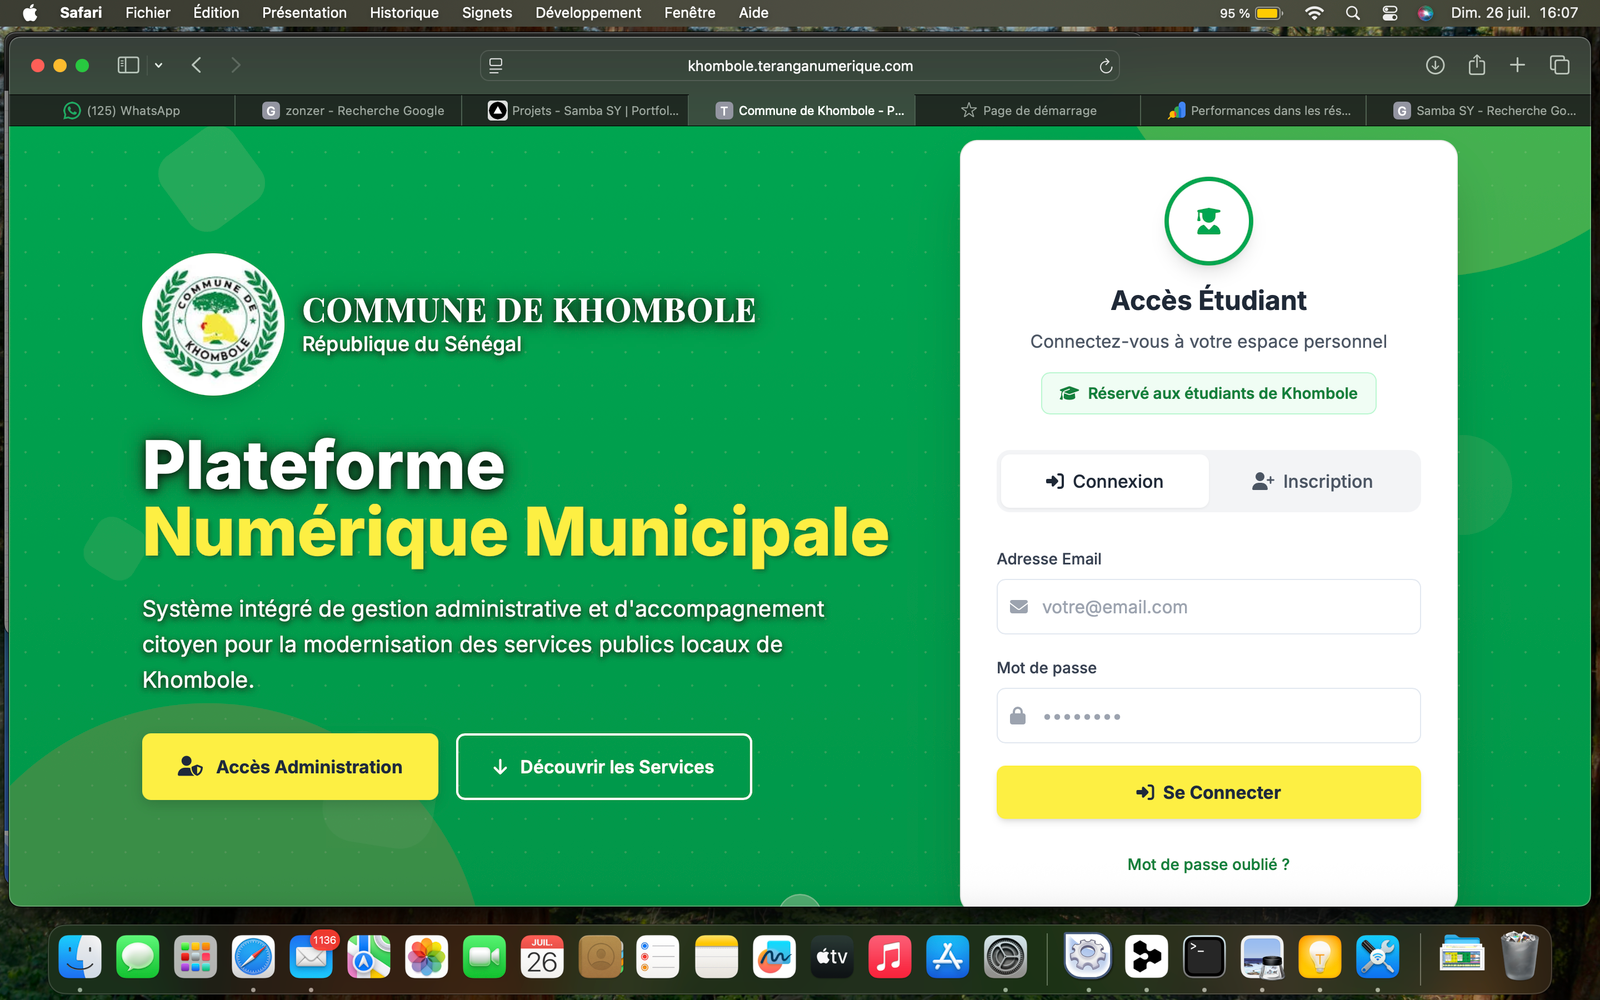Open Siri from the menu bar

click(x=1425, y=13)
